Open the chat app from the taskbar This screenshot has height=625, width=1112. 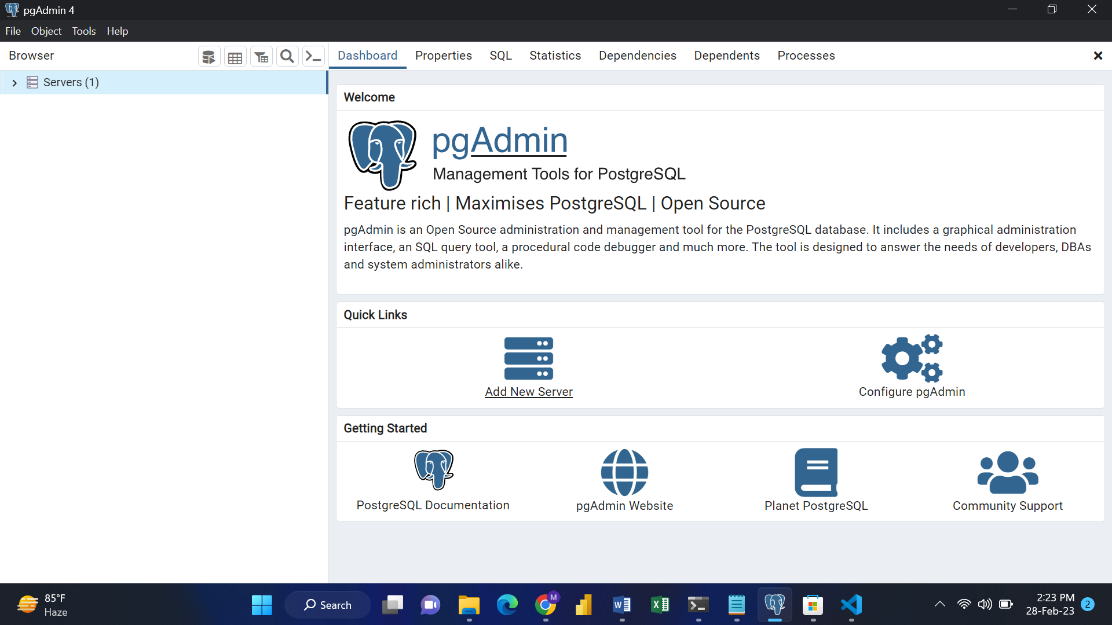point(430,605)
